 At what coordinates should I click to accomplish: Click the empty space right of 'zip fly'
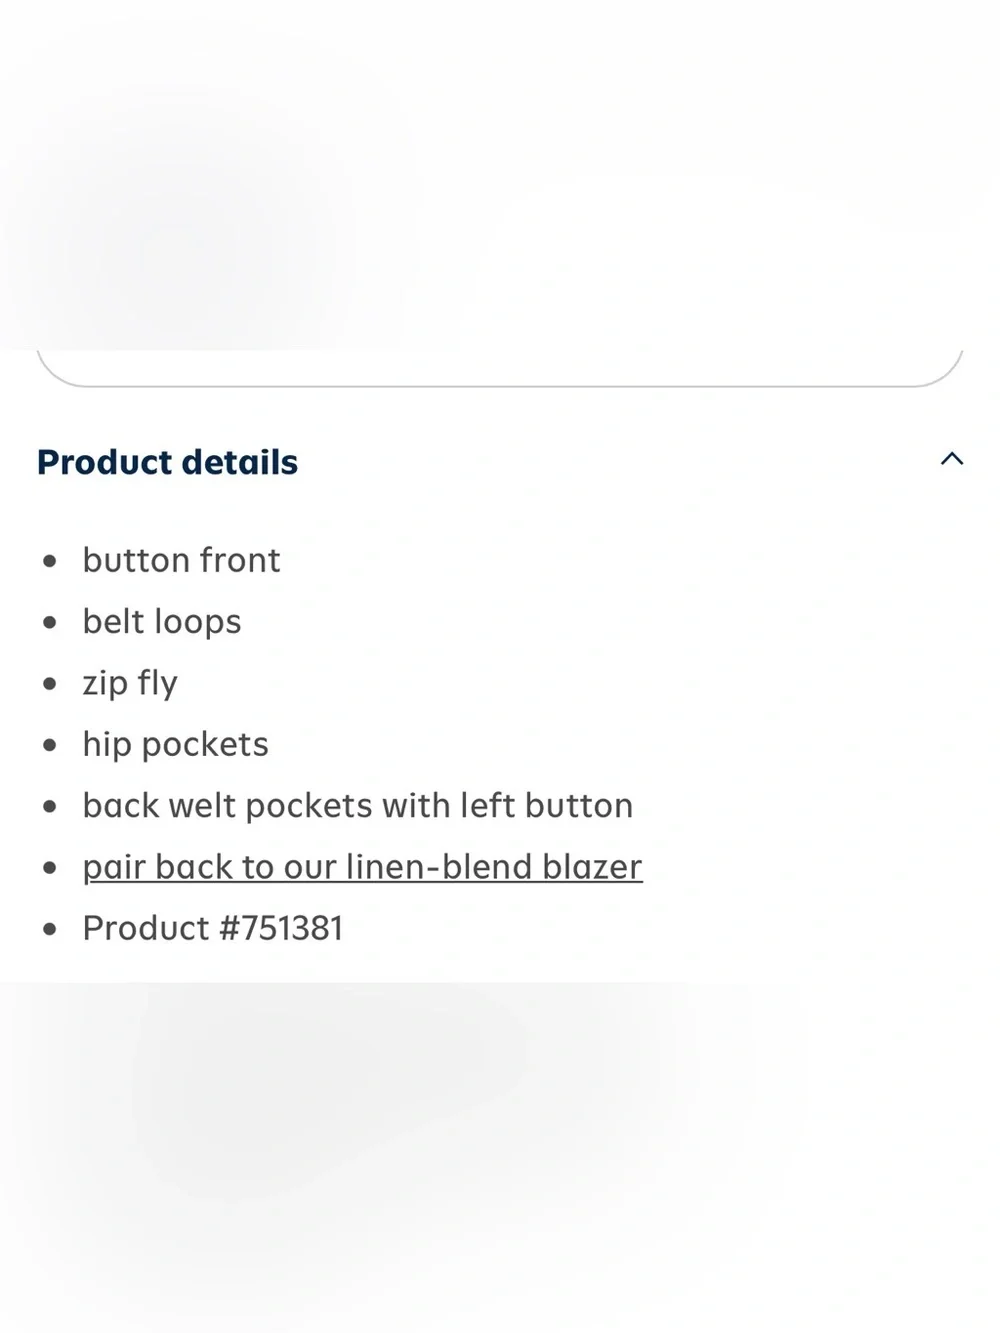(x=580, y=683)
